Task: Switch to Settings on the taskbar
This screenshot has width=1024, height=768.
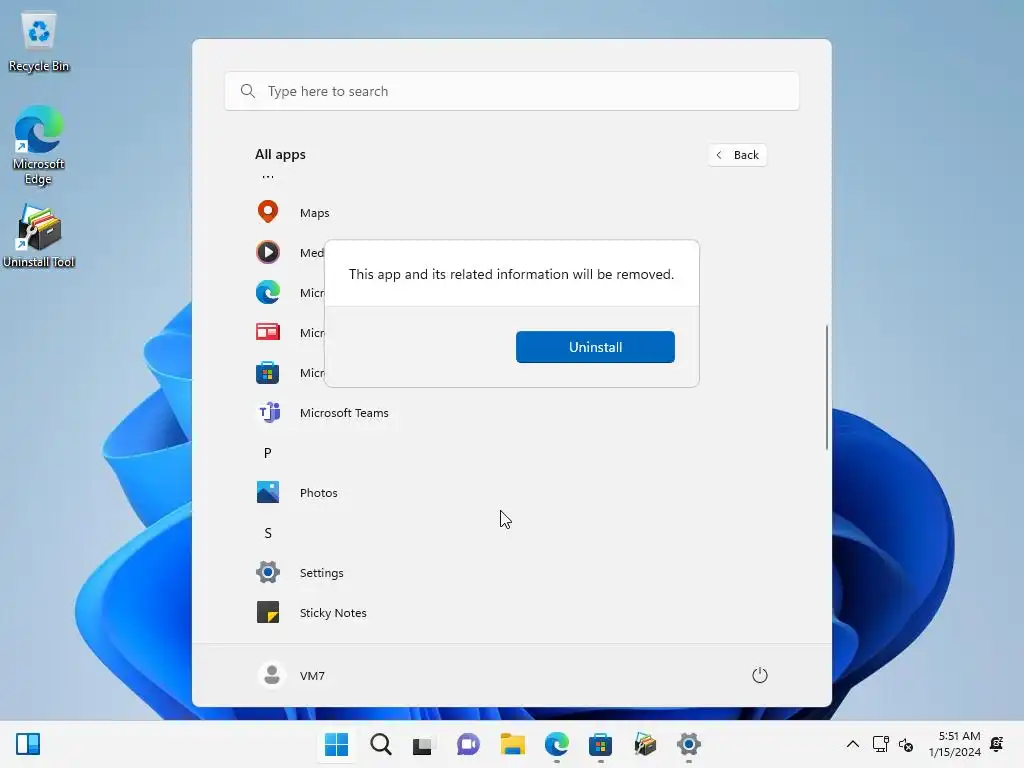Action: click(688, 744)
